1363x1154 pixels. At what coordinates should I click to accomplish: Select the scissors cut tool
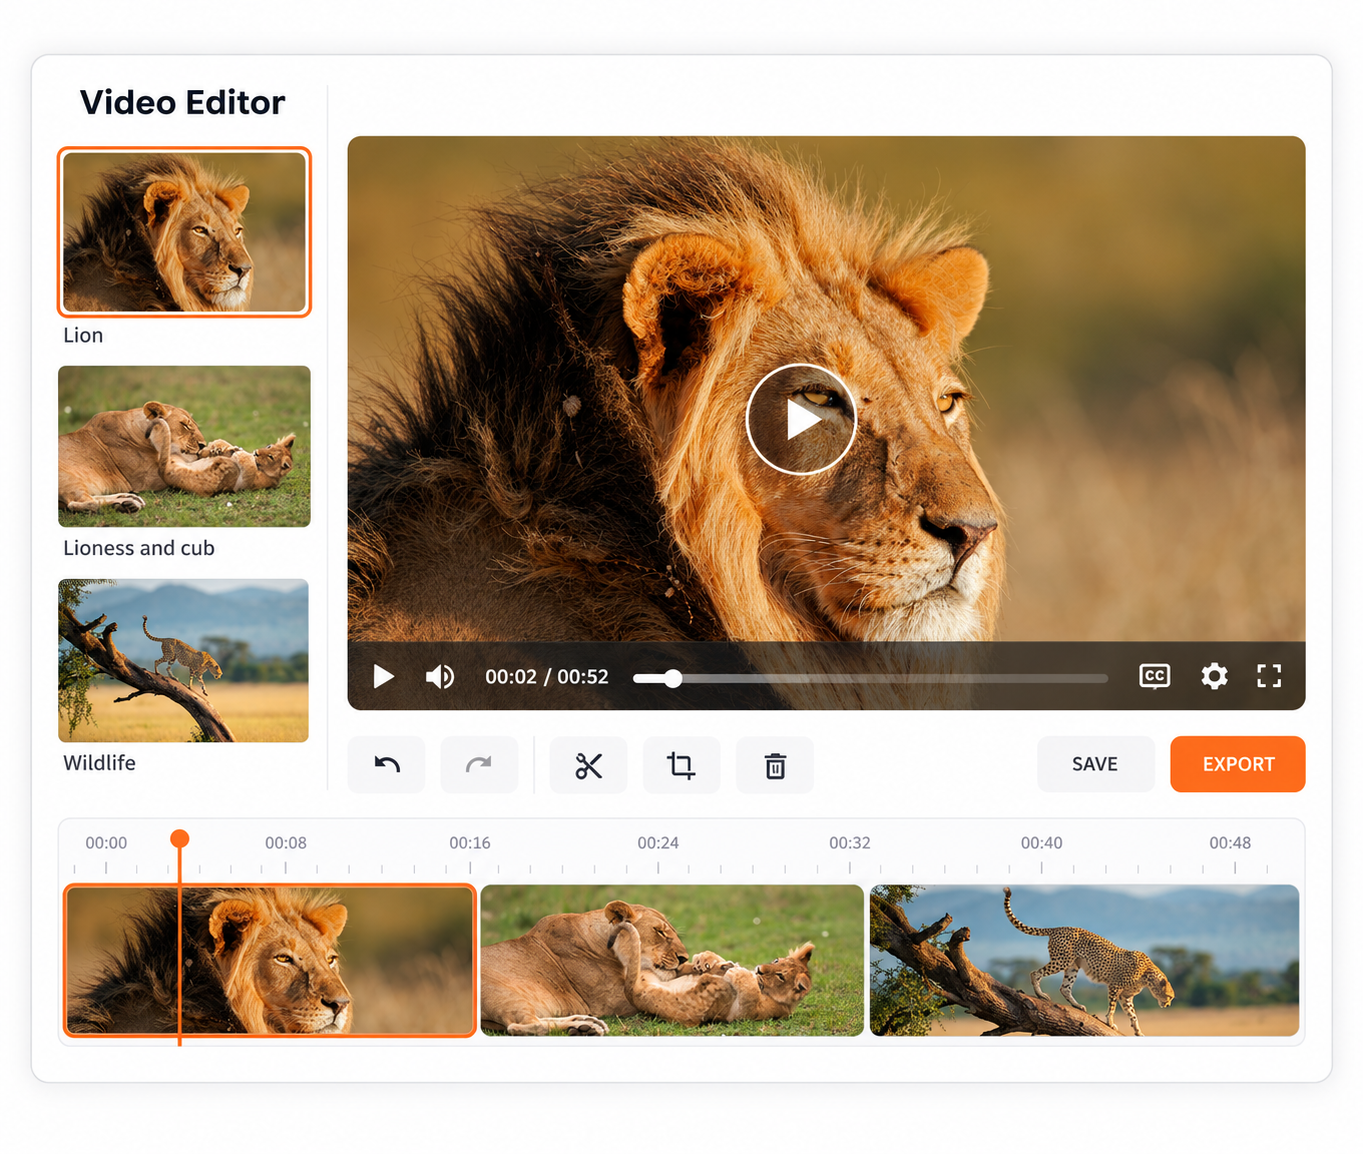click(x=589, y=765)
